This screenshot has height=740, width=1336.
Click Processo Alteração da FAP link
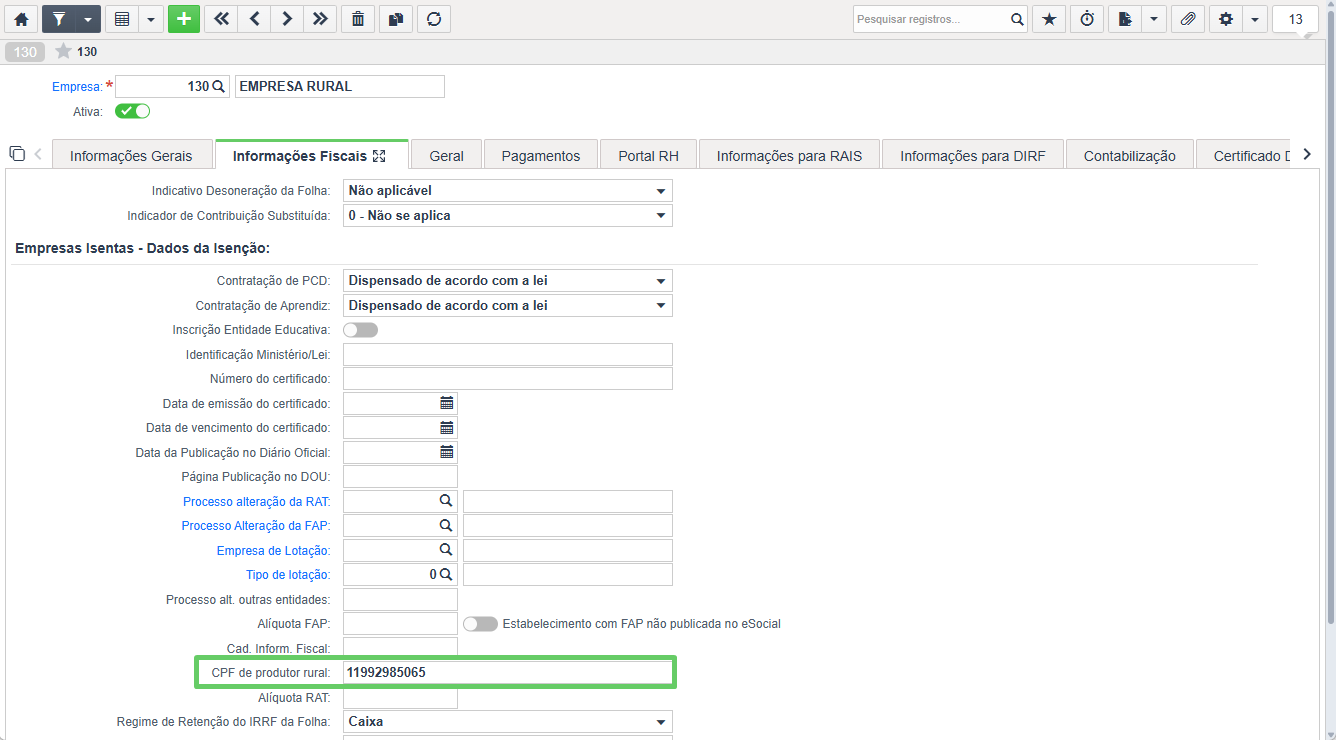pos(256,526)
